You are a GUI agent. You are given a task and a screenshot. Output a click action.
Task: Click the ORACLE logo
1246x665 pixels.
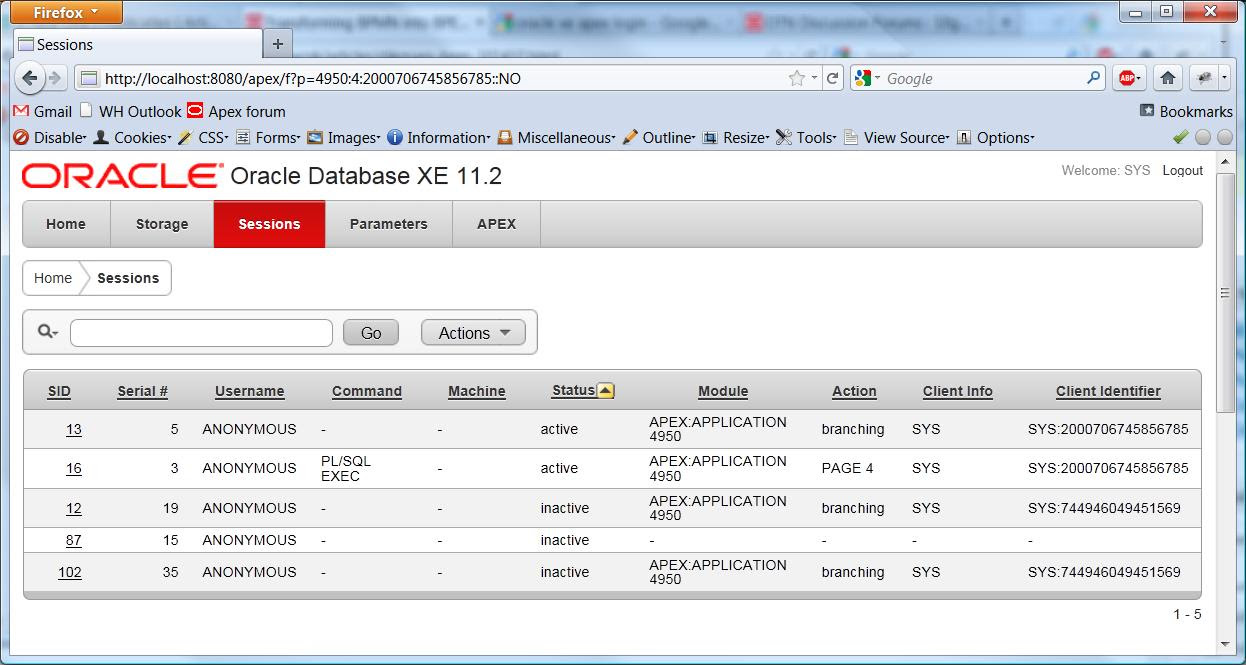(x=121, y=177)
